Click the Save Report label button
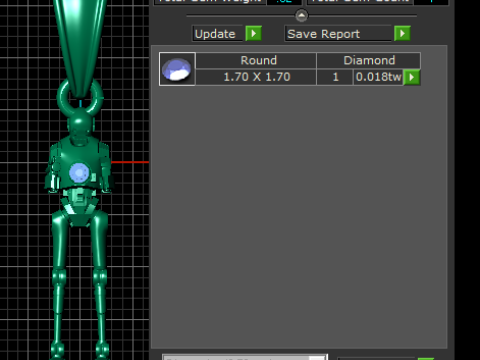This screenshot has height=360, width=480. click(x=338, y=34)
